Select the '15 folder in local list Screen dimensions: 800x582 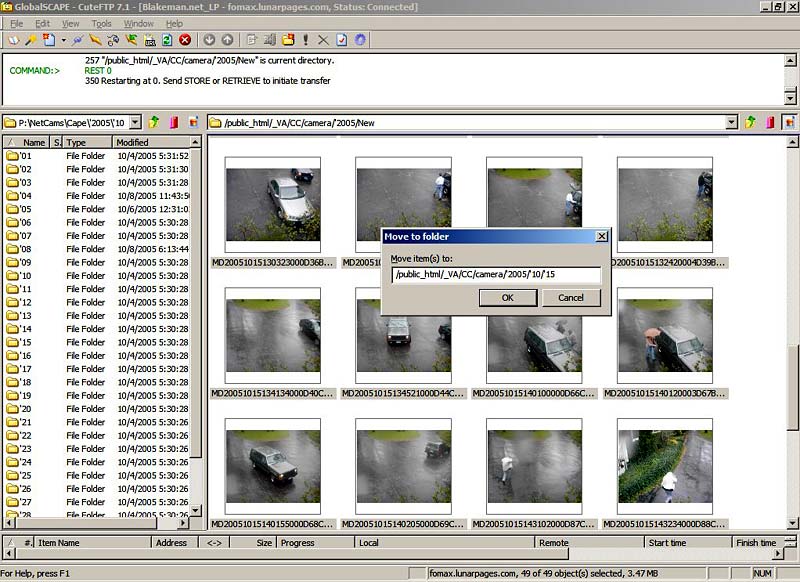click(26, 342)
